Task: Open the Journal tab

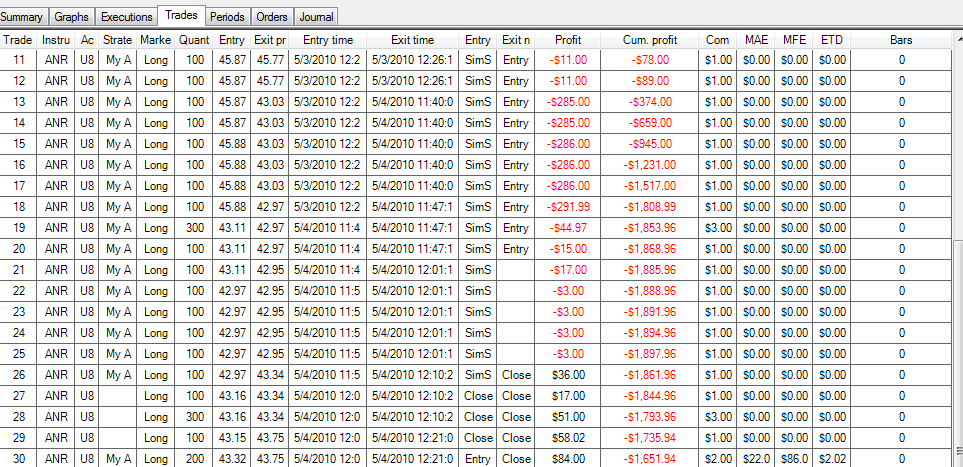Action: pyautogui.click(x=316, y=17)
